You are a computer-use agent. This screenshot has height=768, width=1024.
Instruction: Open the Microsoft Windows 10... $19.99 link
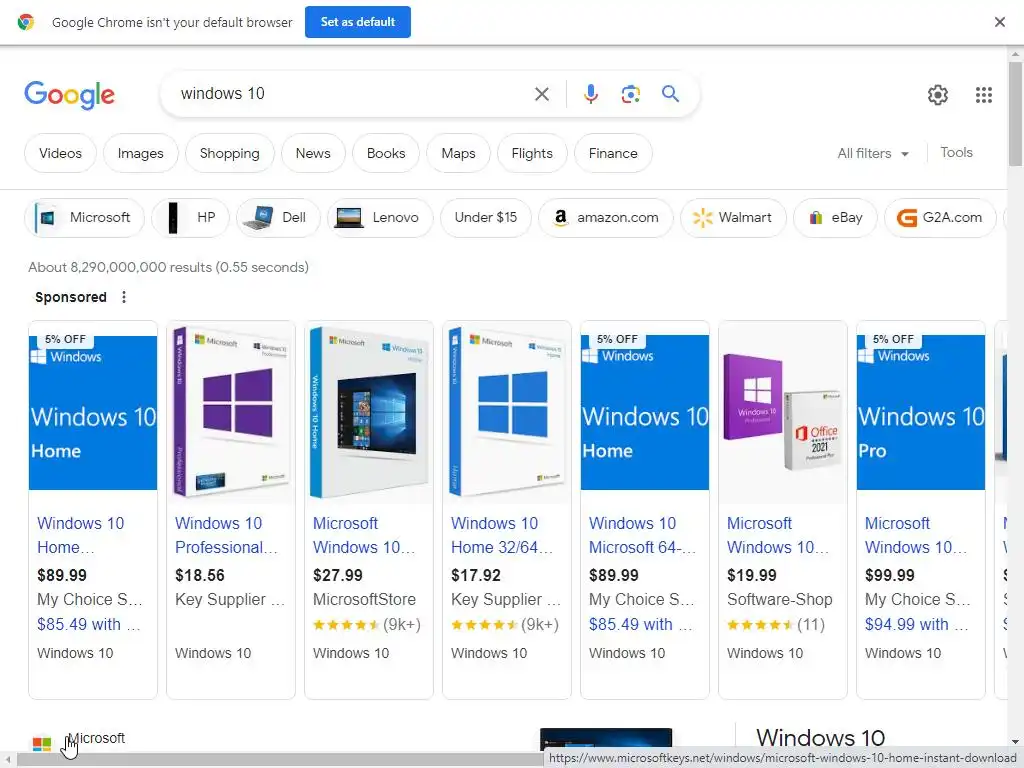pyautogui.click(x=778, y=536)
